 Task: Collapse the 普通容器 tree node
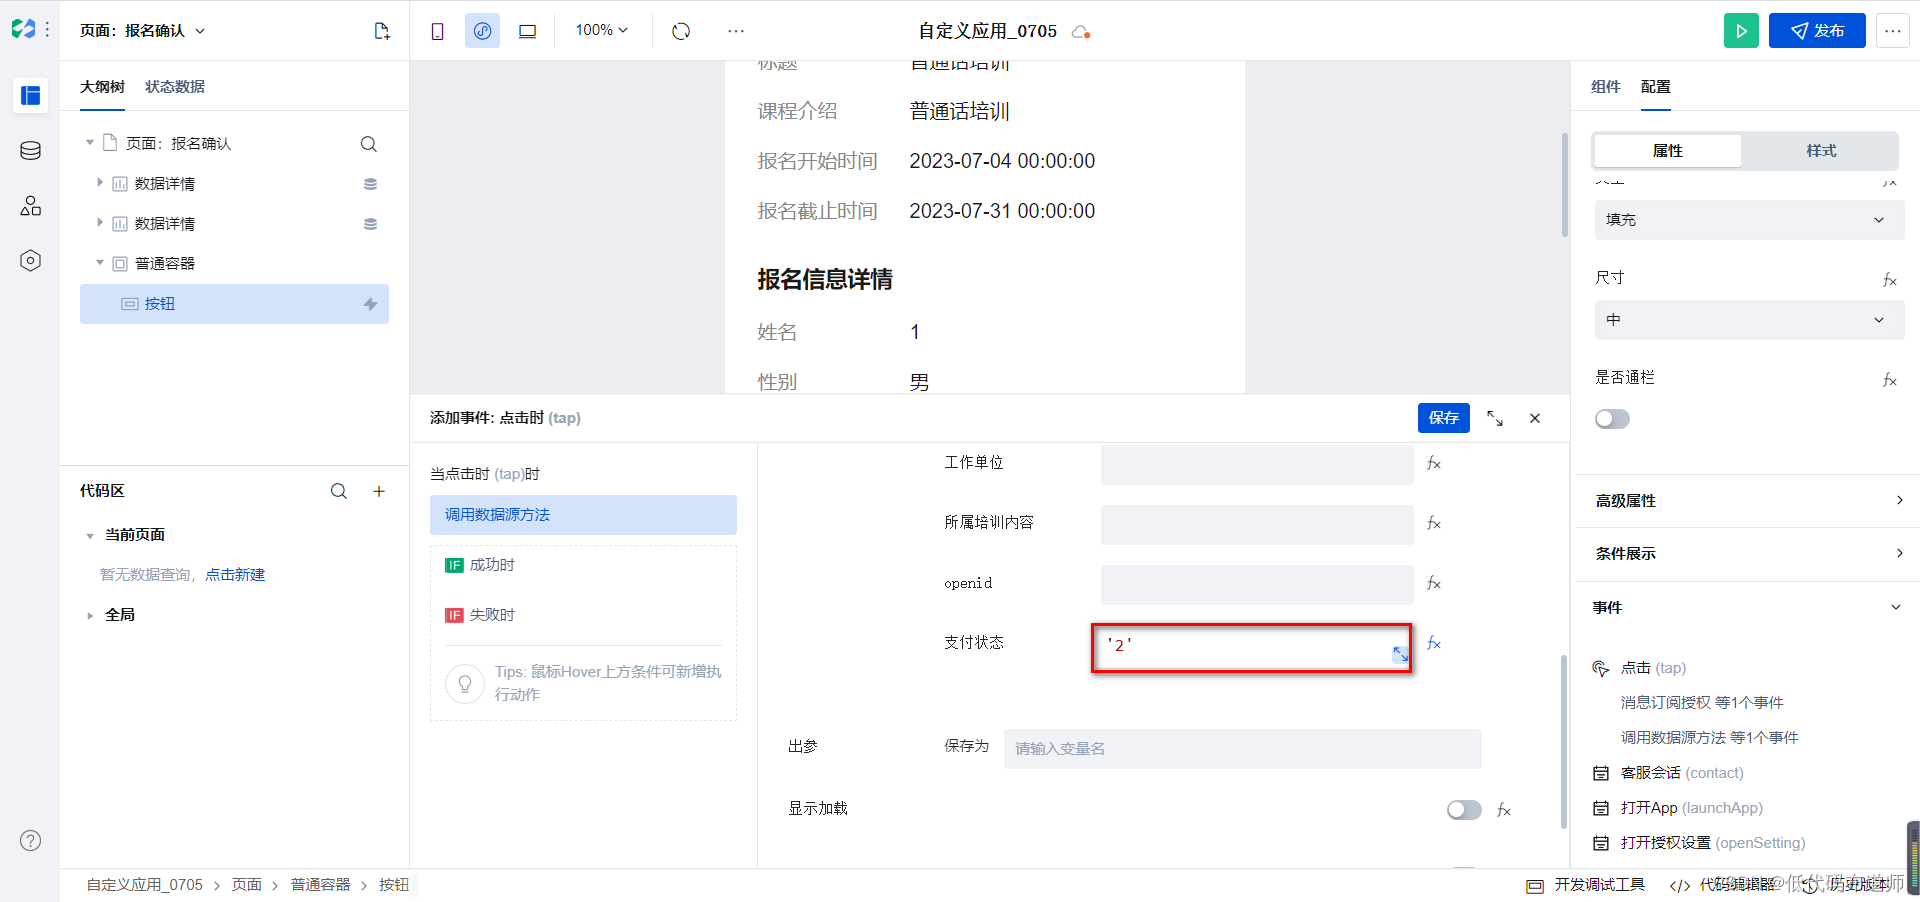click(100, 263)
